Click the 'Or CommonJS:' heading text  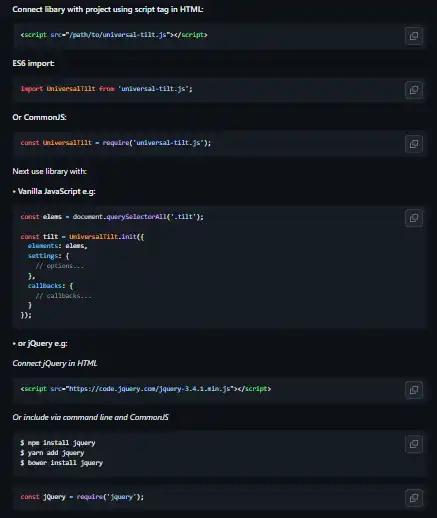point(39,117)
